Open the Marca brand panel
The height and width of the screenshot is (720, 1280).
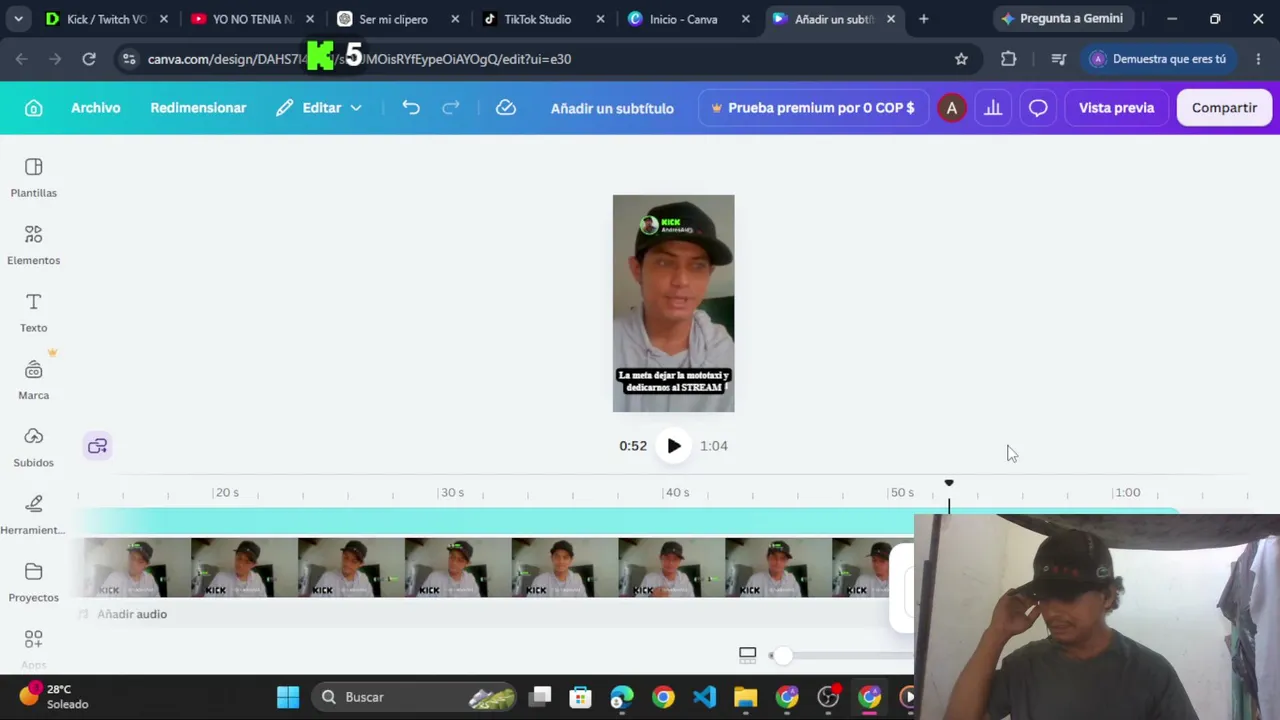pyautogui.click(x=34, y=380)
